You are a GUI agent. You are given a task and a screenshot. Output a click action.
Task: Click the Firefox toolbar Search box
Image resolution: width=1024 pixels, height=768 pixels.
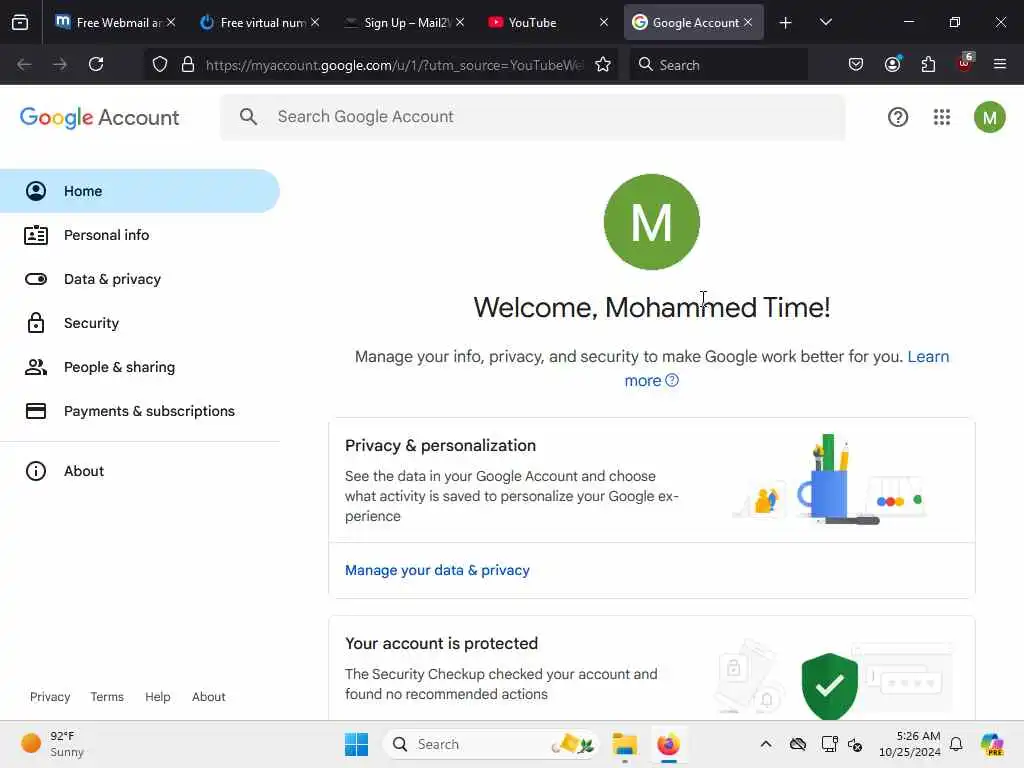tap(718, 64)
